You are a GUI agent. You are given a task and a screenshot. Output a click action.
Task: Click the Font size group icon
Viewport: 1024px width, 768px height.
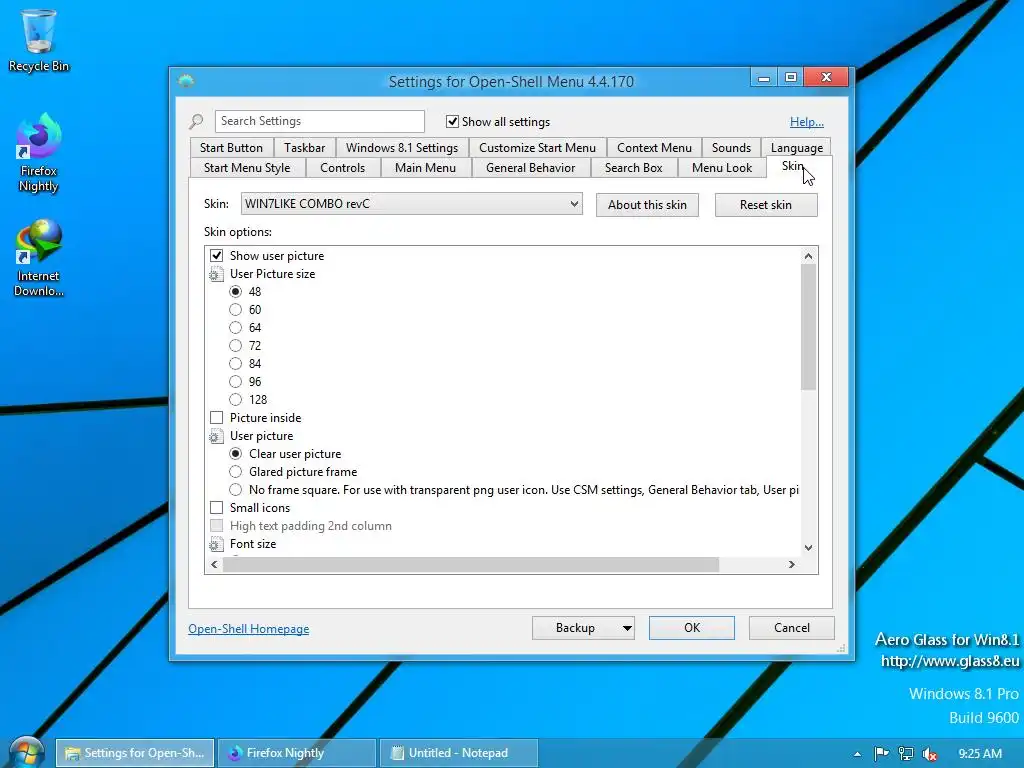(x=216, y=544)
